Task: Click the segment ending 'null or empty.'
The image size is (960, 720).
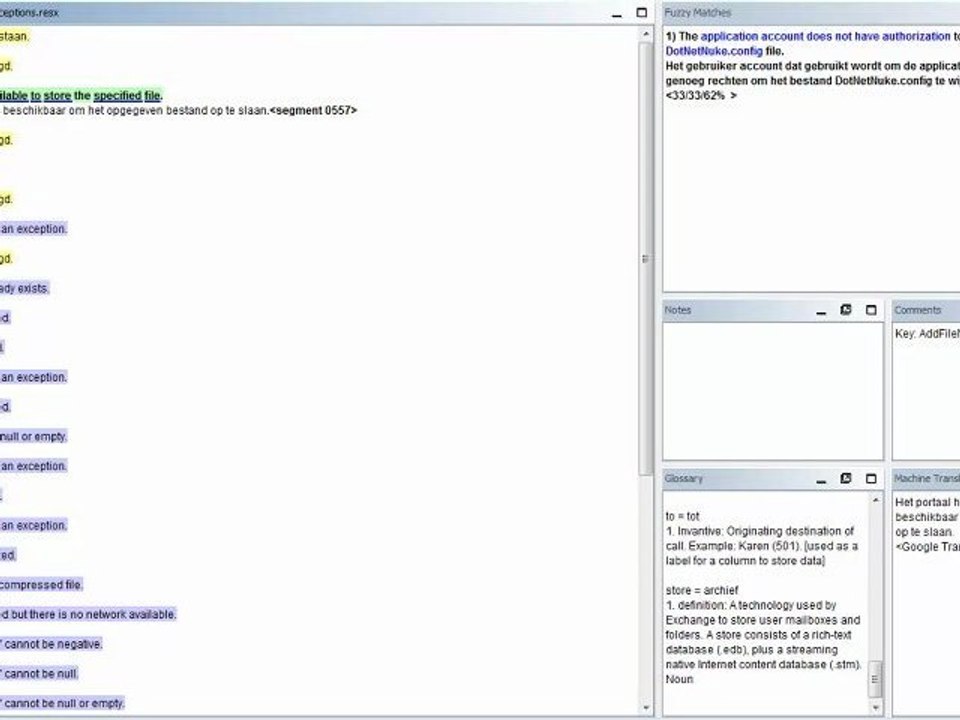Action: pyautogui.click(x=33, y=437)
